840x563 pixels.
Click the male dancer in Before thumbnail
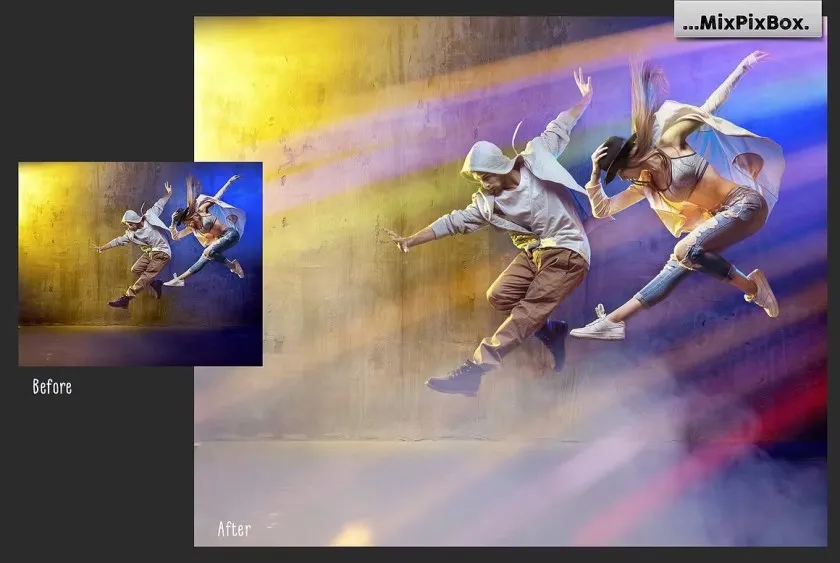pos(140,250)
